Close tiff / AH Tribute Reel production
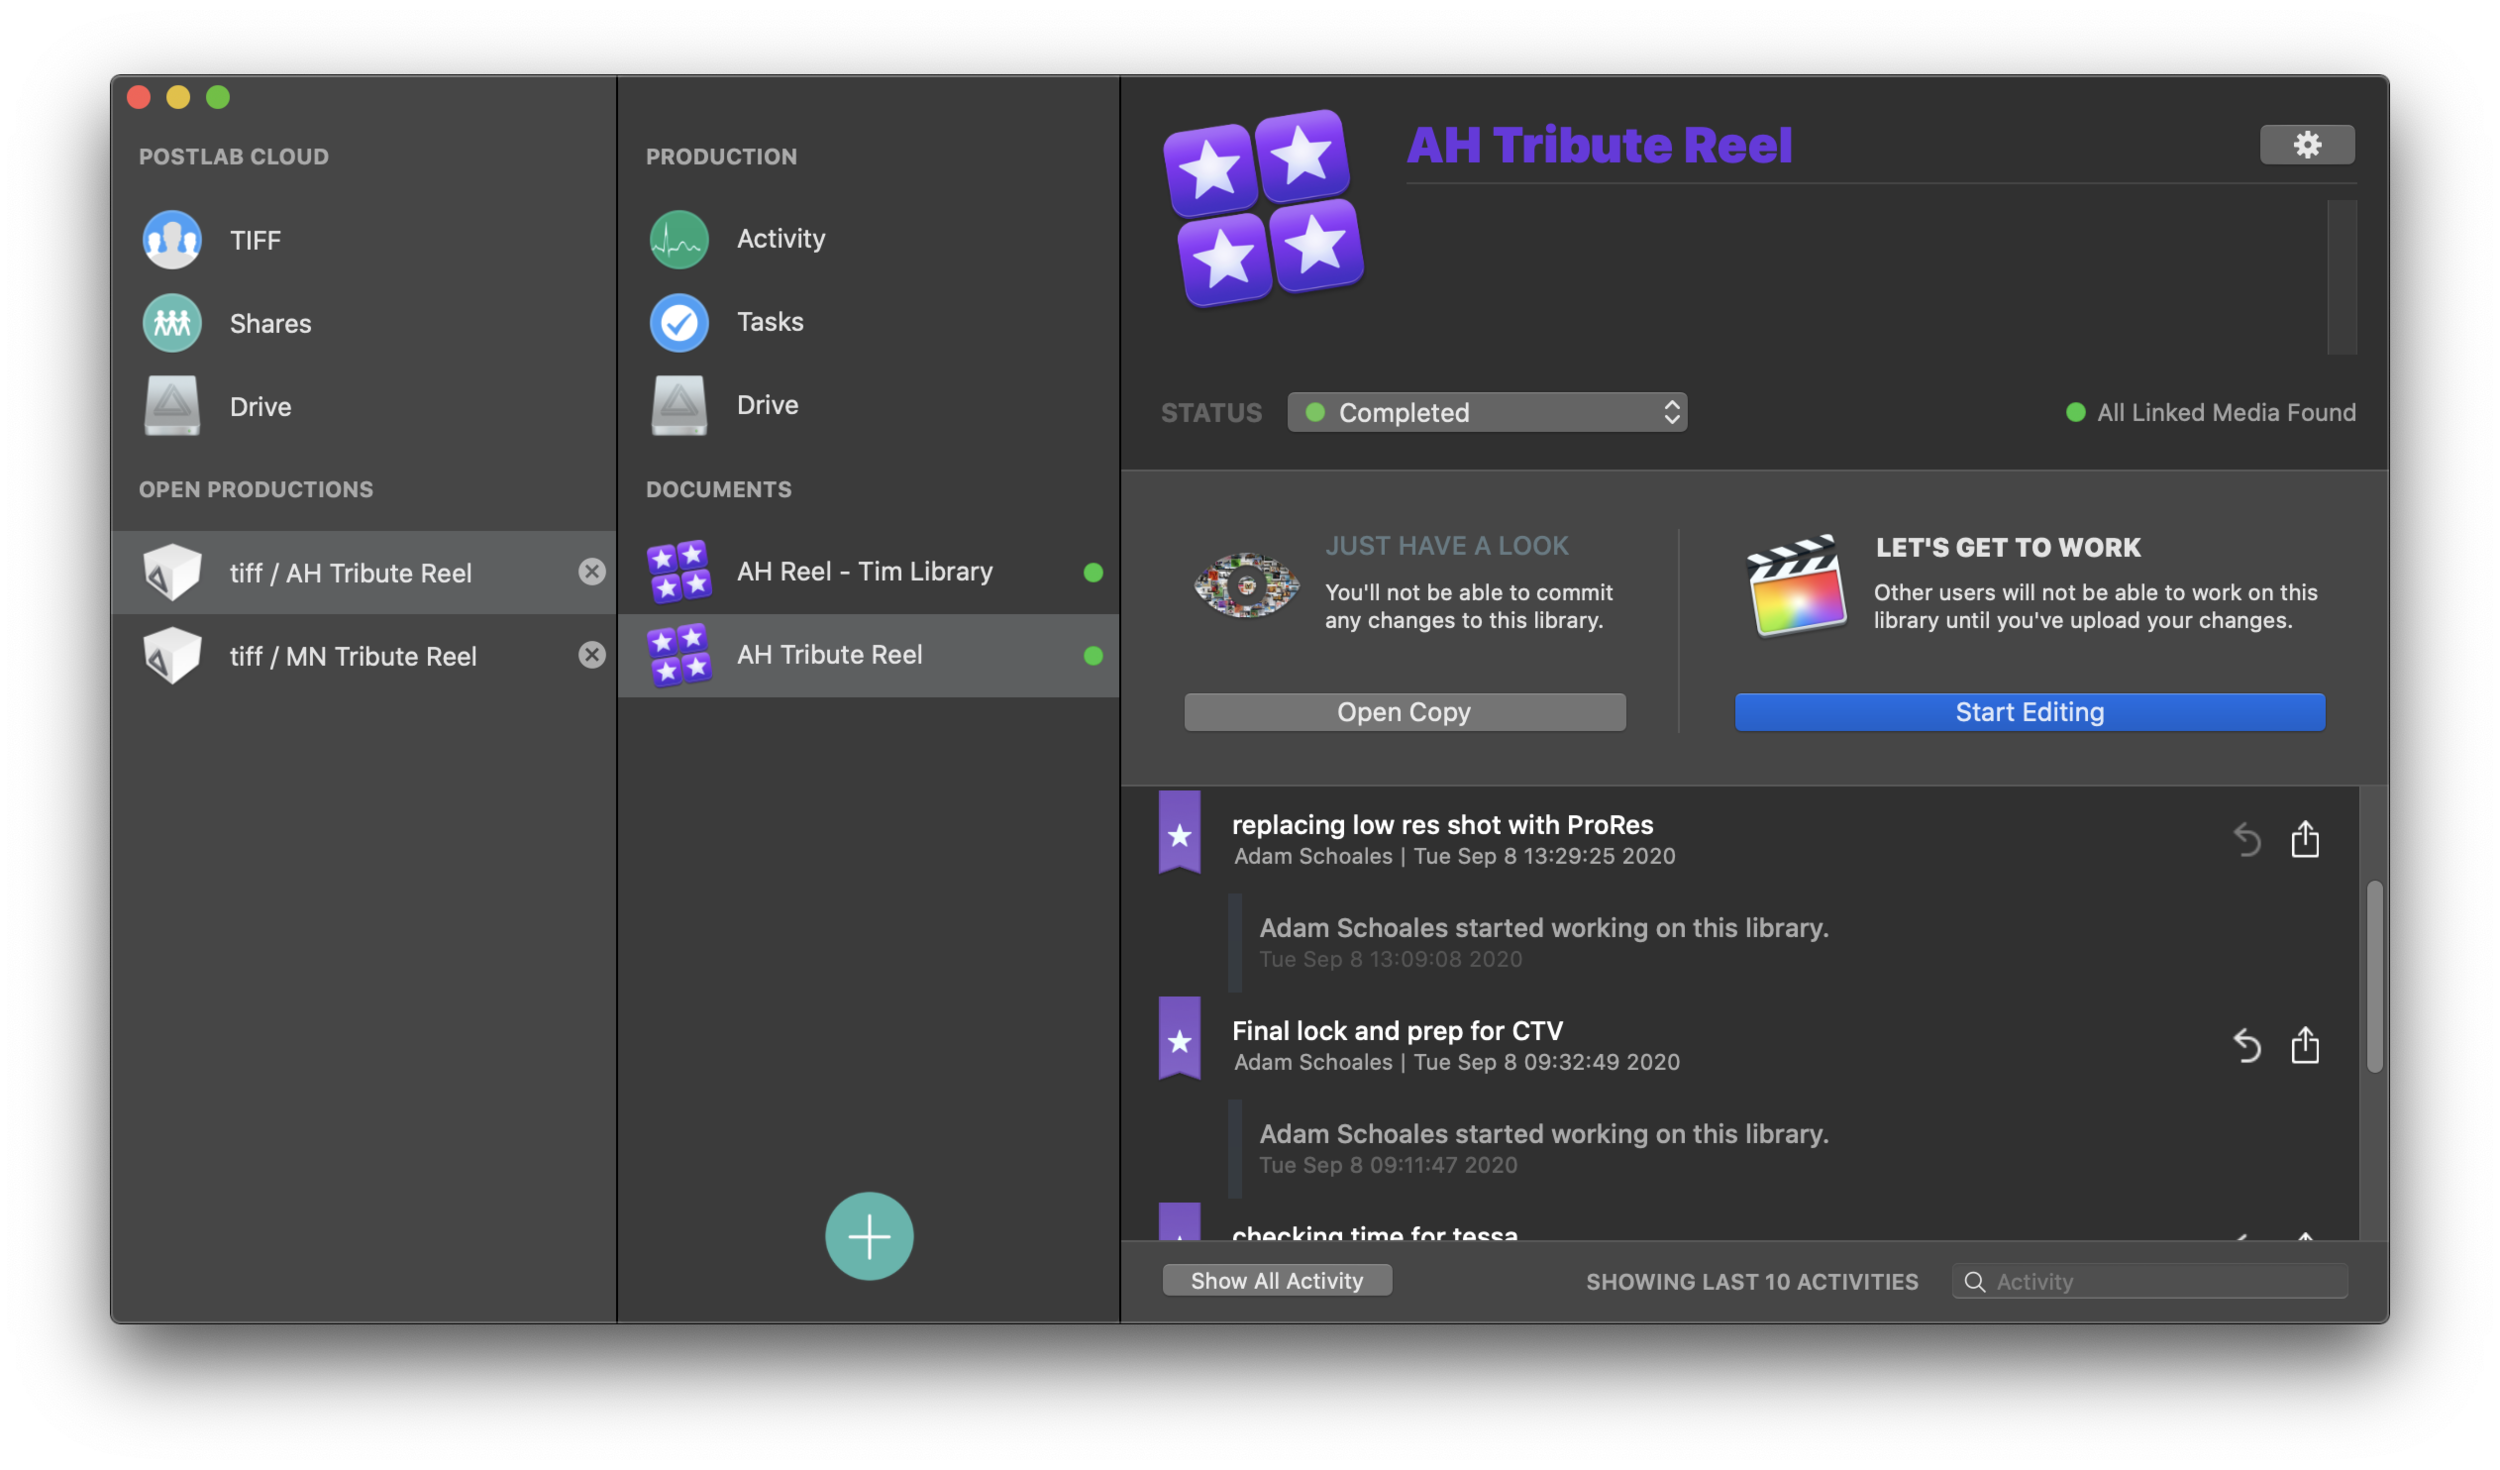Viewport: 2500px width, 1470px height. 592,572
